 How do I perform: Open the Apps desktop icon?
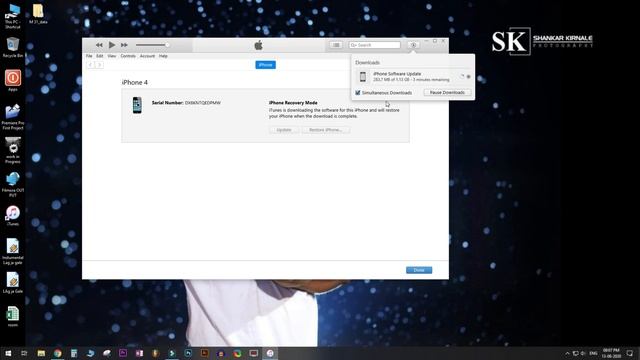(x=13, y=80)
